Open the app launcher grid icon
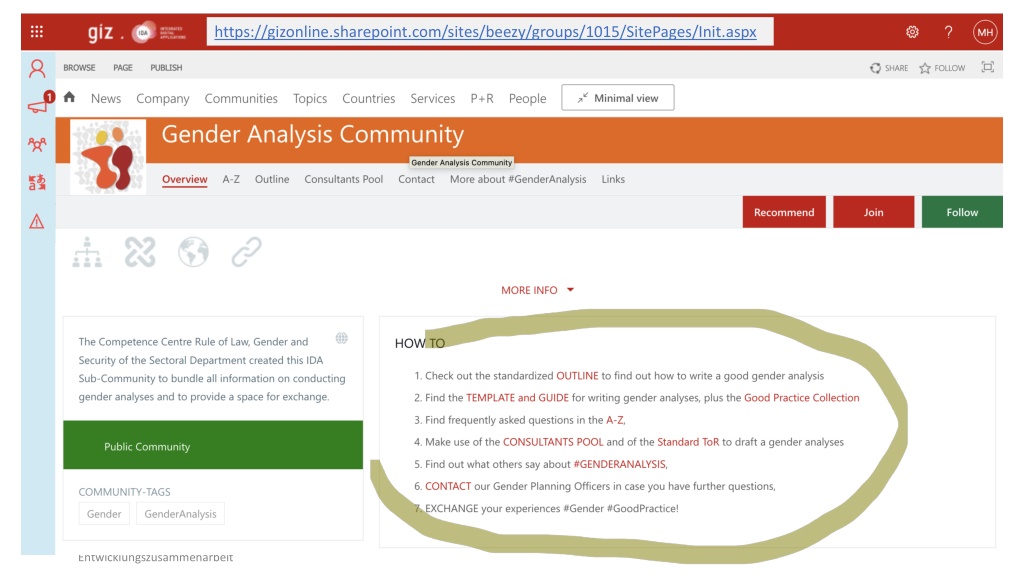1024x576 pixels. click(x=37, y=31)
